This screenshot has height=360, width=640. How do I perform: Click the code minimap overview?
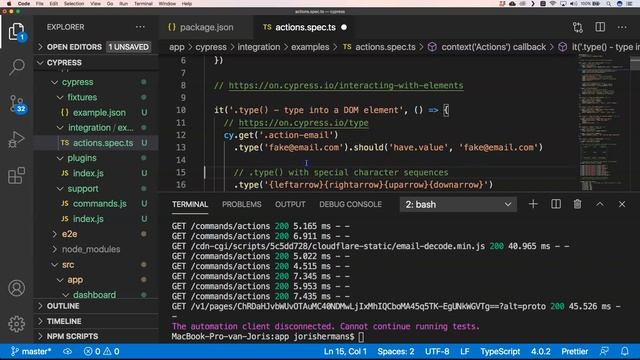click(604, 122)
